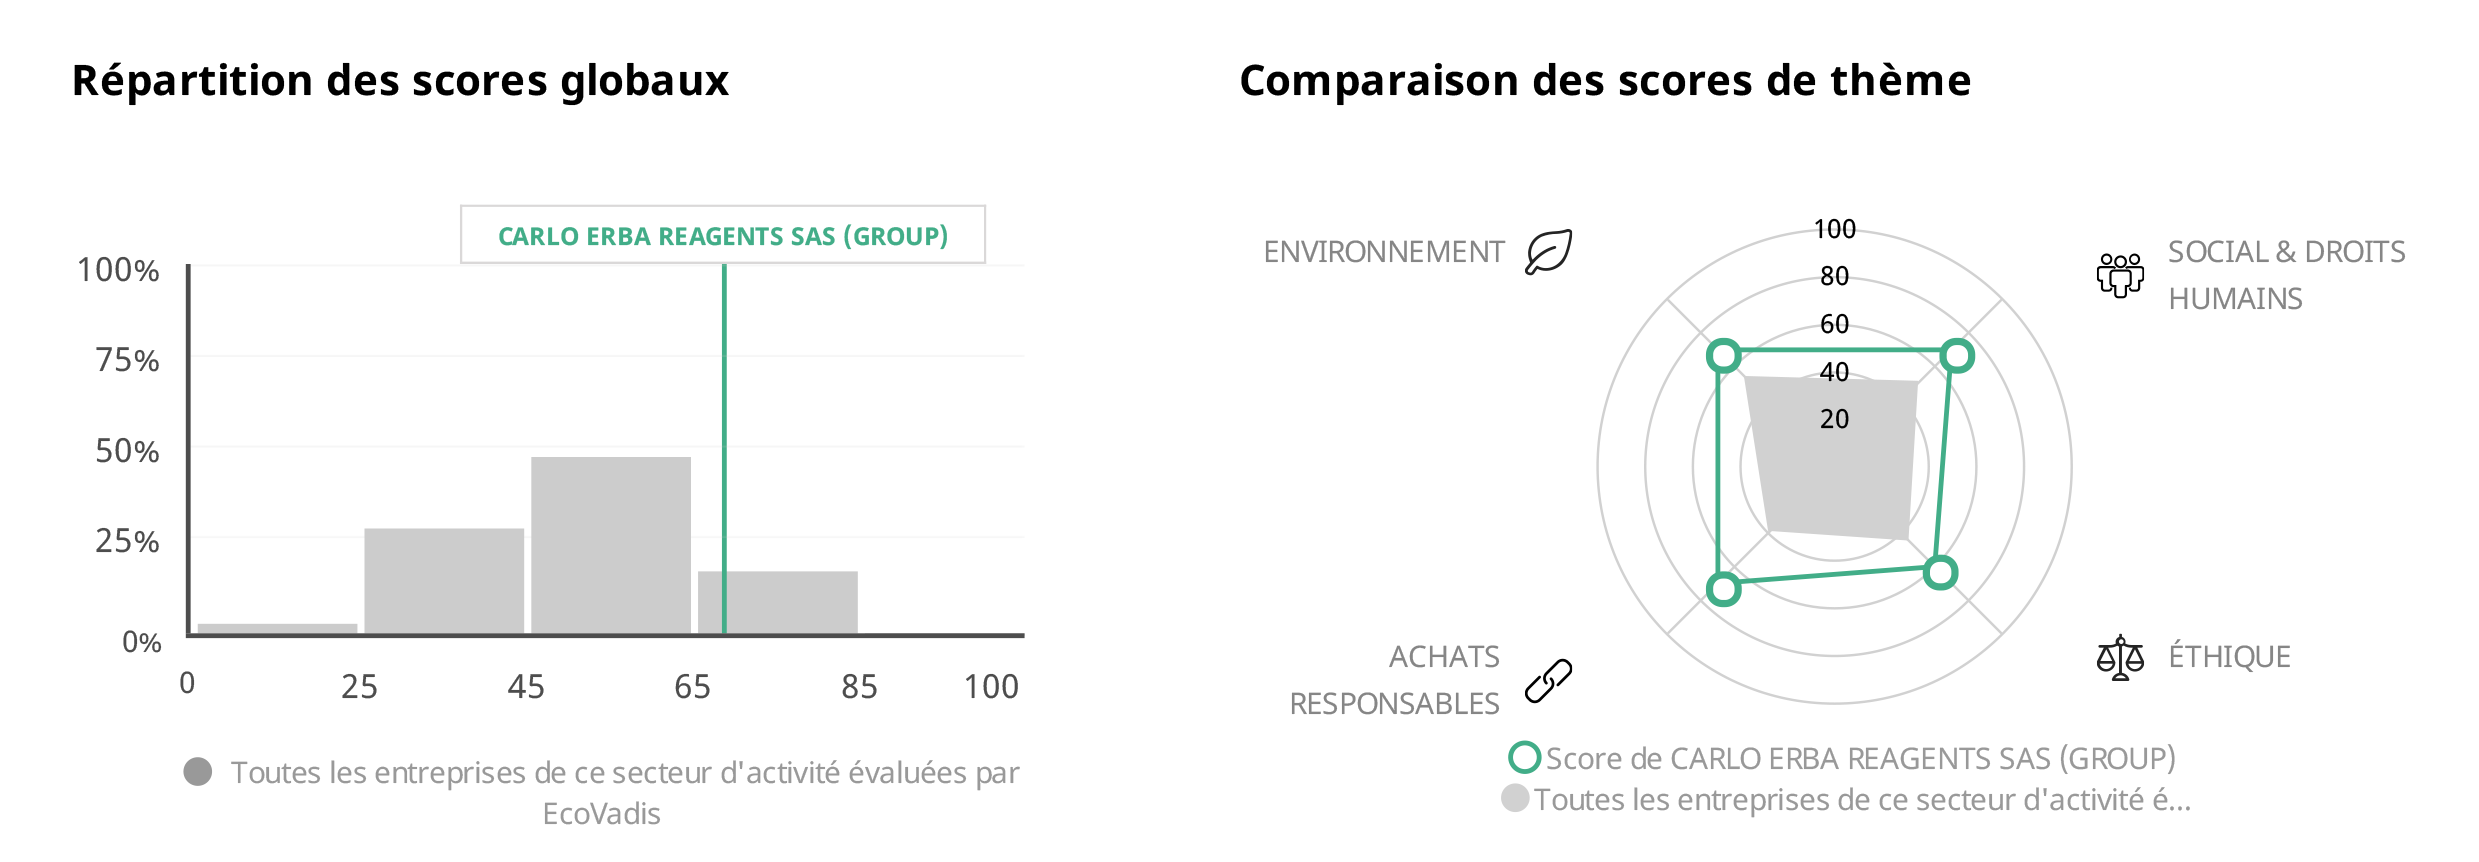Click the 25–45 histogram bar
The width and height of the screenshot is (2479, 862).
[443, 580]
